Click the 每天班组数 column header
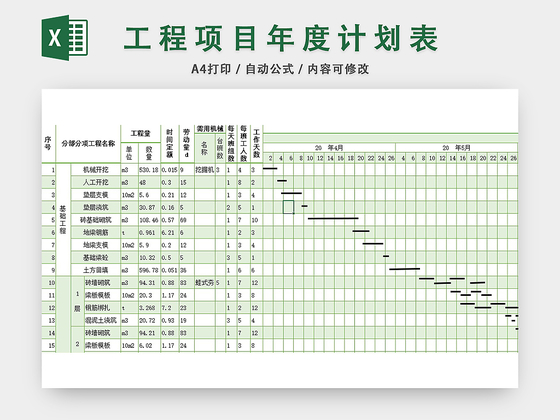 pos(231,144)
